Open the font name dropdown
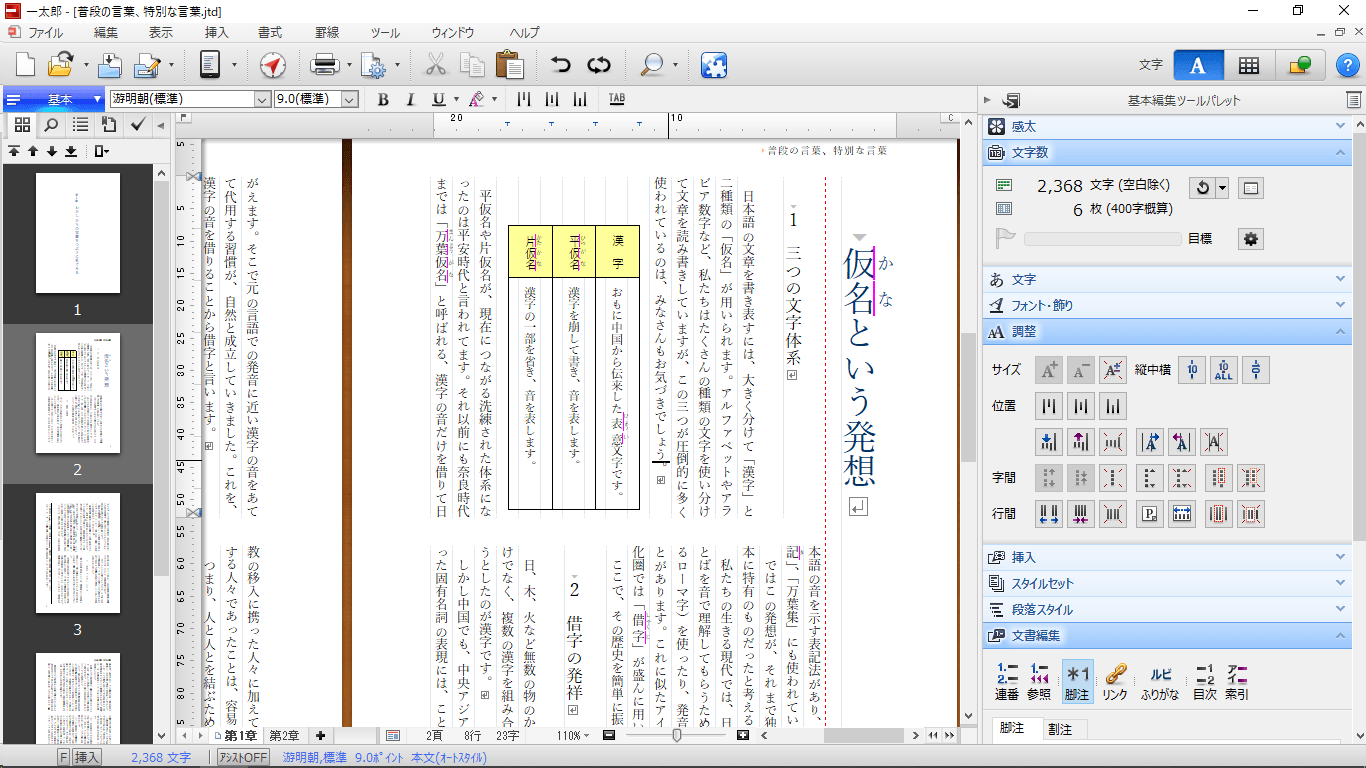This screenshot has height=768, width=1366. coord(262,99)
